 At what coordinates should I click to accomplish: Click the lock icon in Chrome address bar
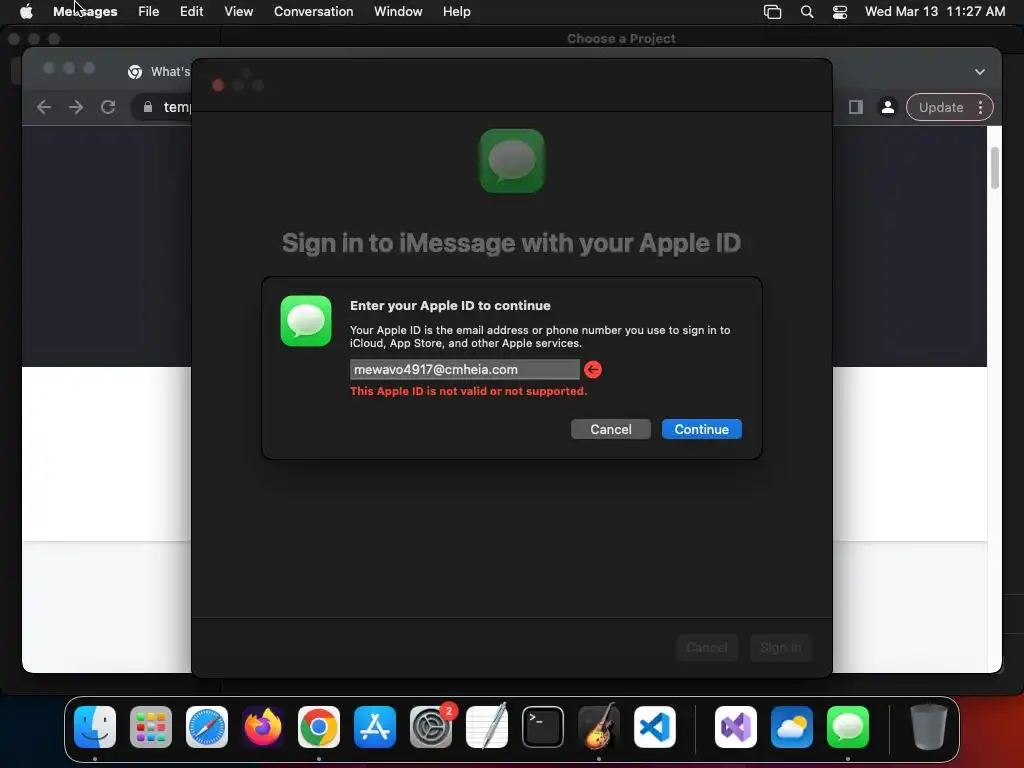tap(148, 107)
